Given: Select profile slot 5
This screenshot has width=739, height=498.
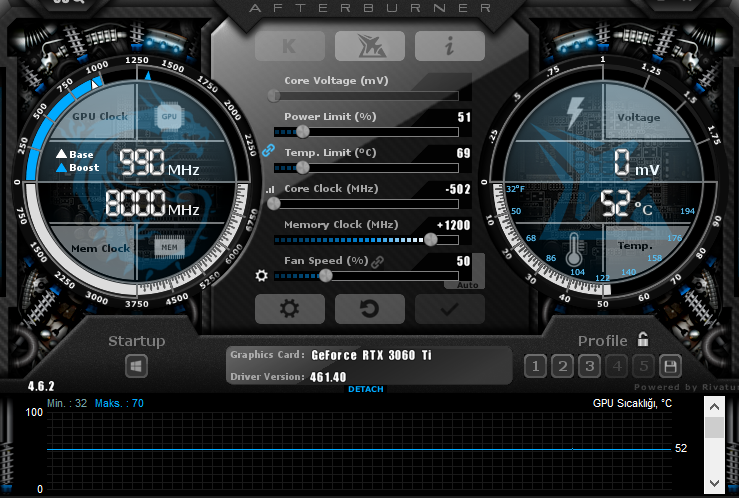Looking at the screenshot, I should pos(643,366).
